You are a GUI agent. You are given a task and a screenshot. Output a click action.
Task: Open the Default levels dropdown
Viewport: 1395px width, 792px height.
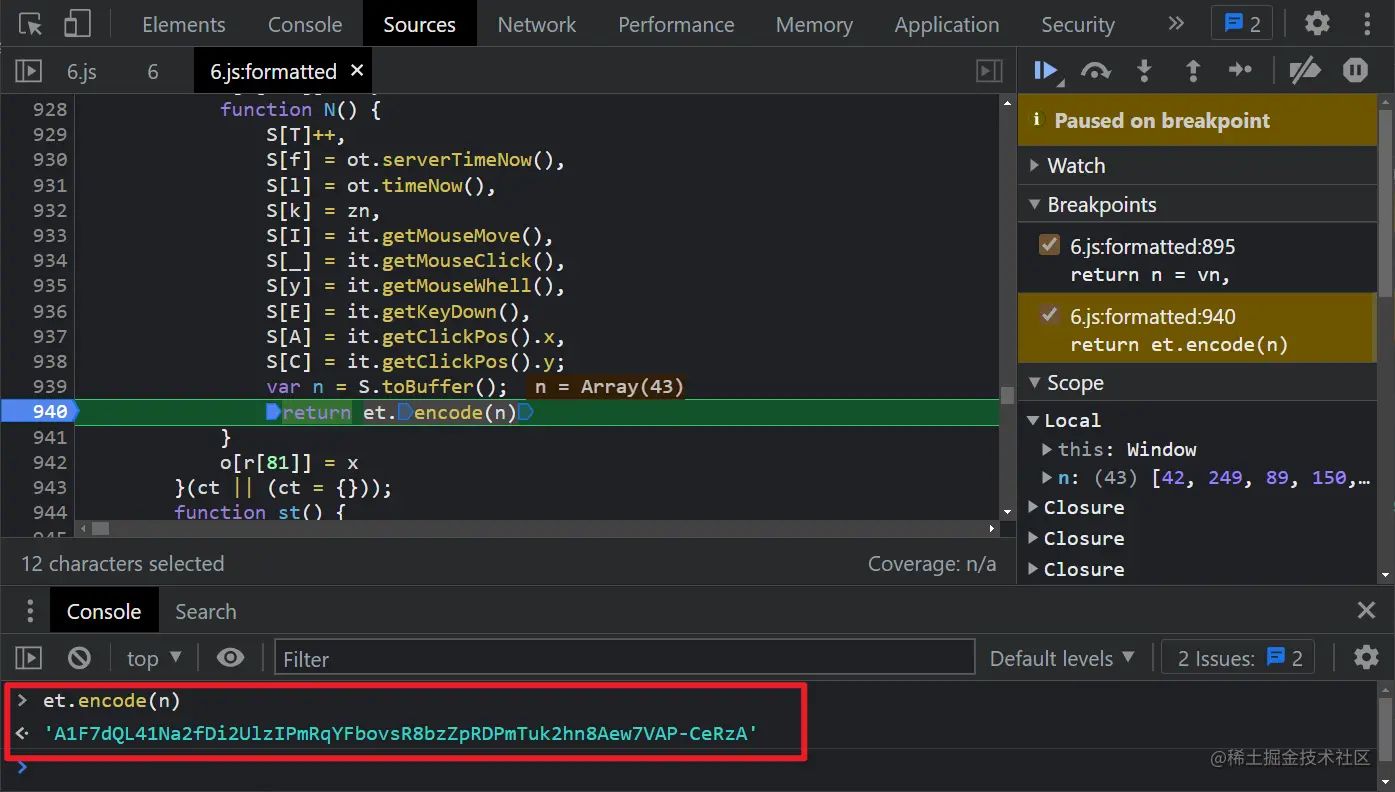(x=1062, y=658)
